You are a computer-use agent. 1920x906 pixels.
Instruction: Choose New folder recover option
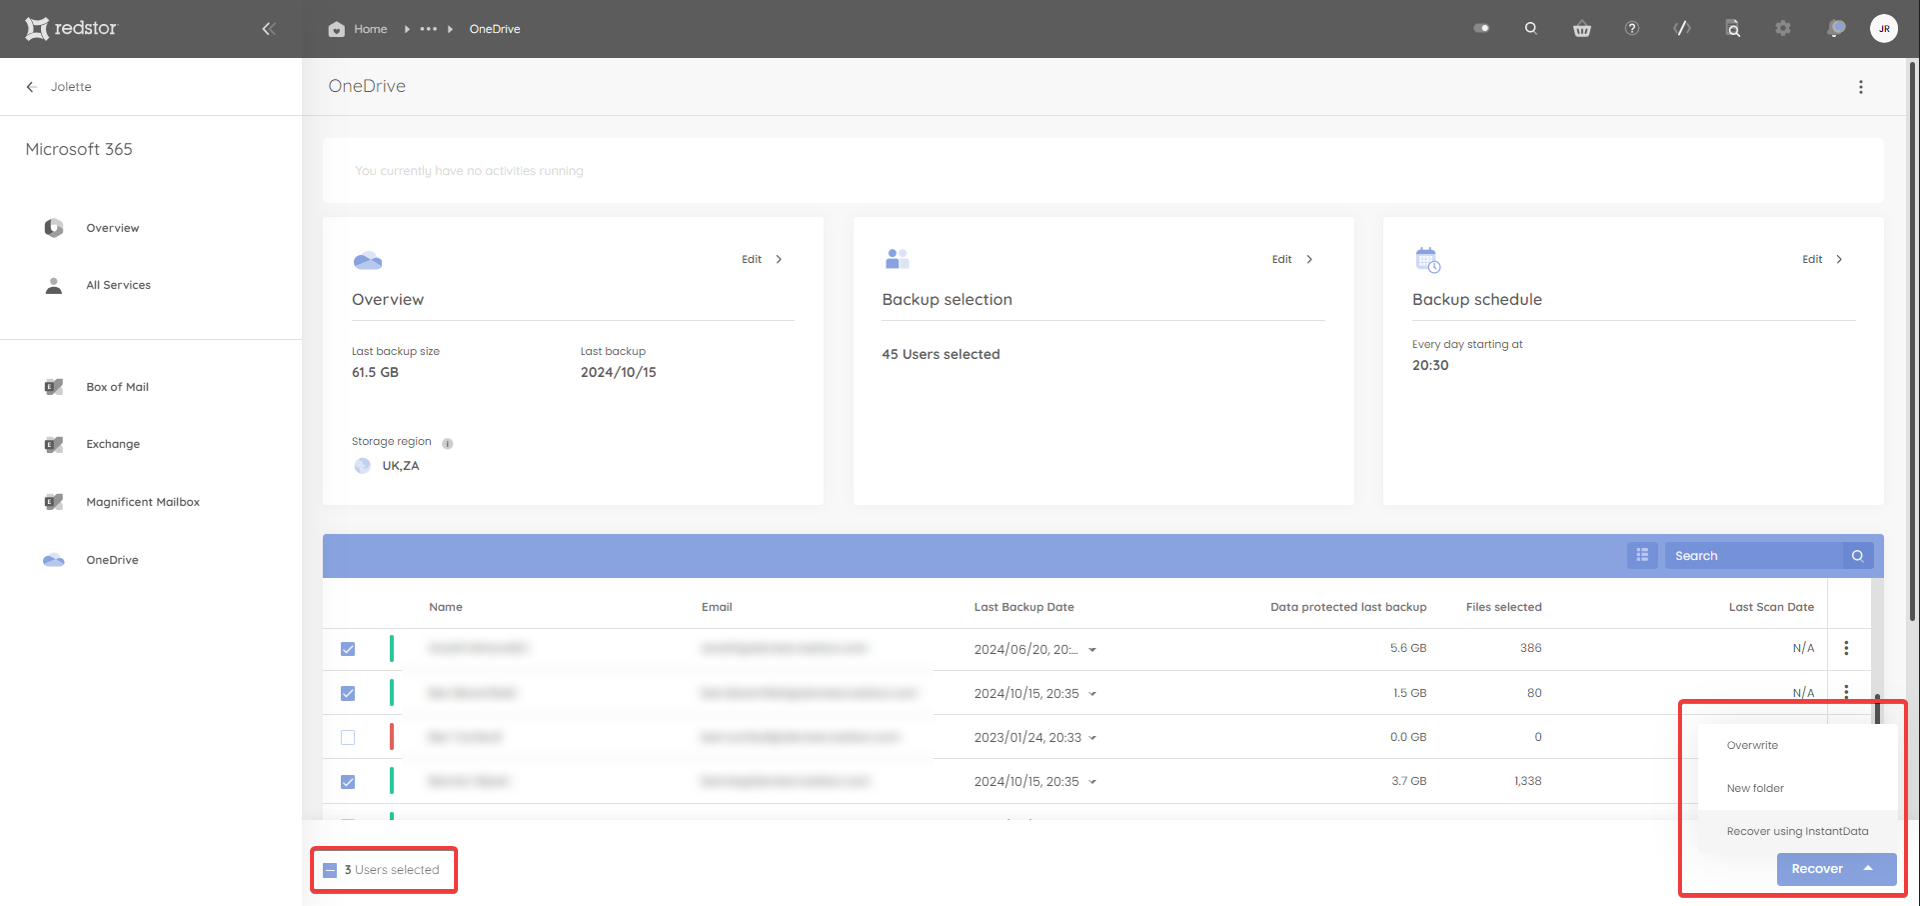tap(1797, 789)
